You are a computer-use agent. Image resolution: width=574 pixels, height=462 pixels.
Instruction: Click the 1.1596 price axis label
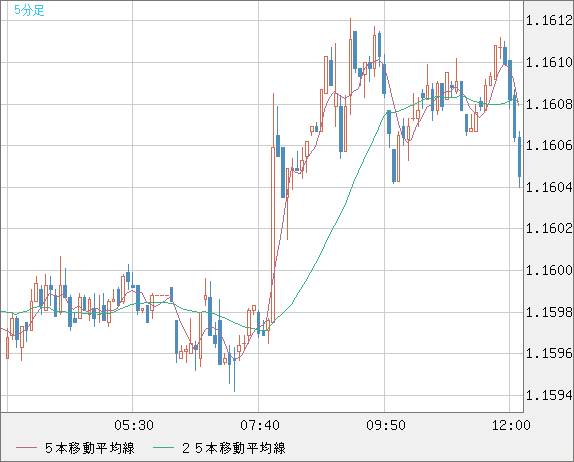pyautogui.click(x=549, y=353)
